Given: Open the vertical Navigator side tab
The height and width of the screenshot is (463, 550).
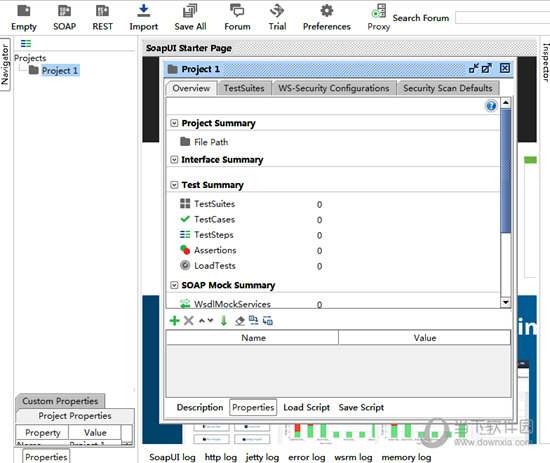Looking at the screenshot, I should point(5,64).
